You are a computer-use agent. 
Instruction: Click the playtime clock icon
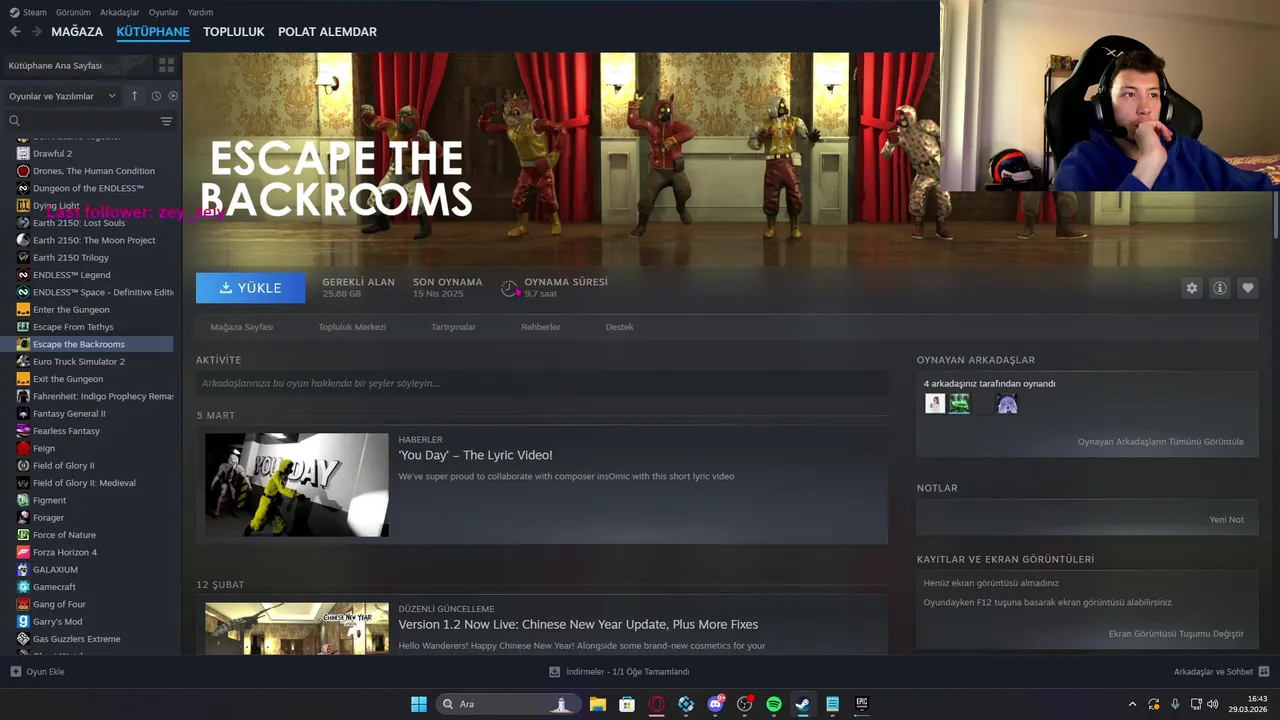point(510,288)
